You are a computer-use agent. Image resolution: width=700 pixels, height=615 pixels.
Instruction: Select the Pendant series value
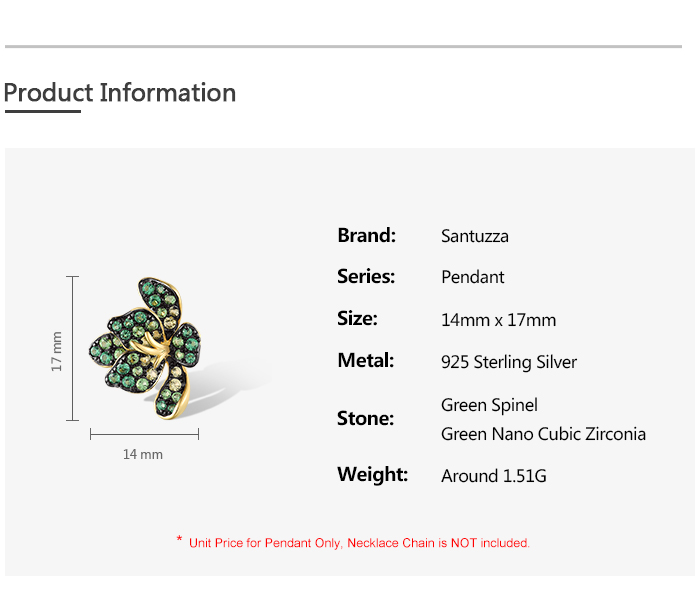tap(473, 278)
